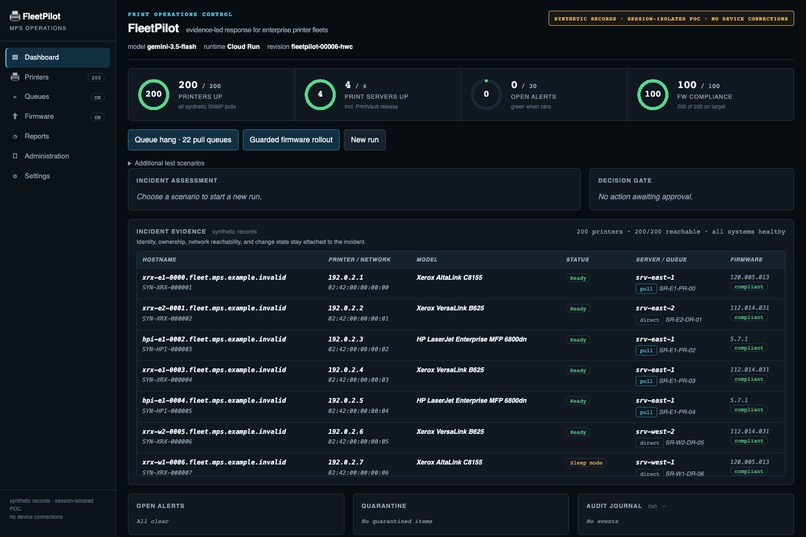Click the Open Alerts panel heading
Viewport: 806px width, 537px height.
coord(160,506)
